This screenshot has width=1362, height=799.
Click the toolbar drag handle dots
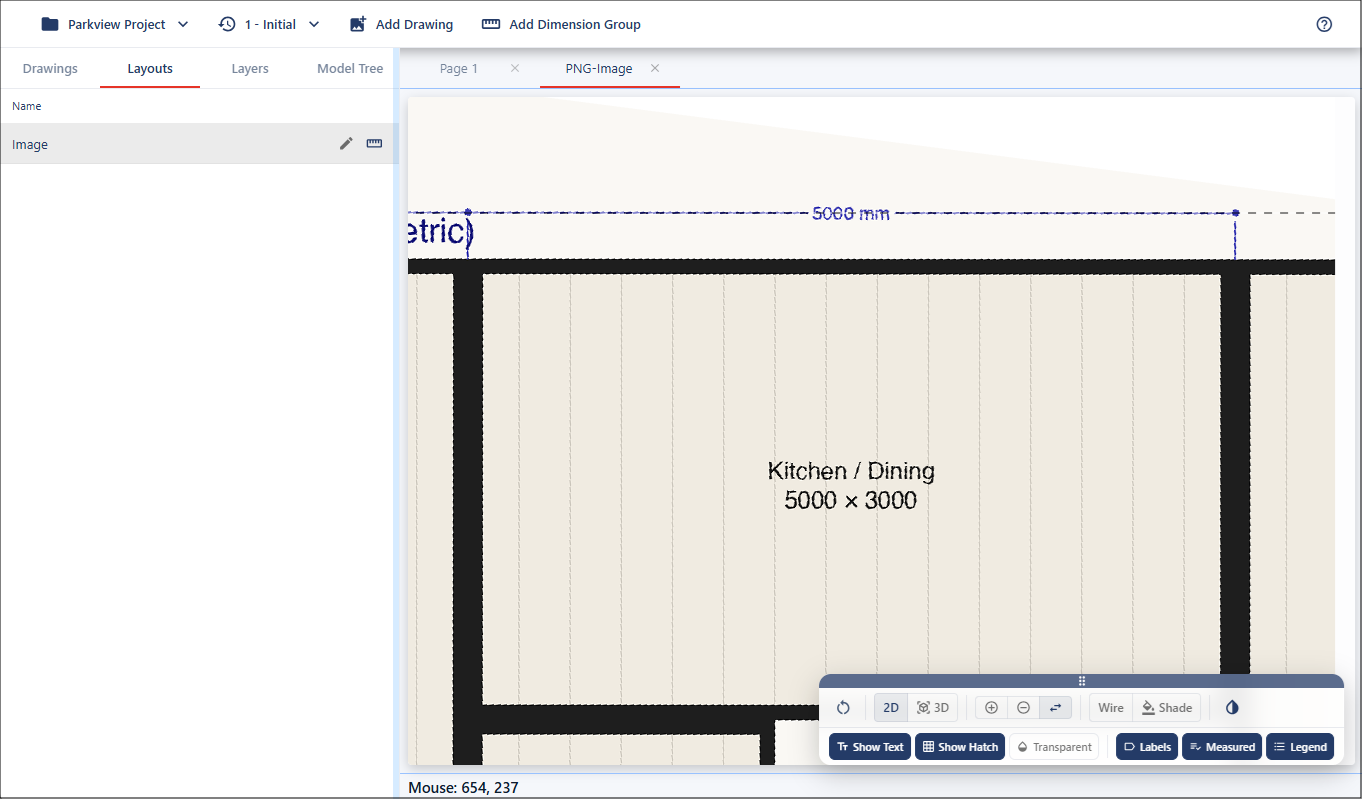pos(1081,681)
